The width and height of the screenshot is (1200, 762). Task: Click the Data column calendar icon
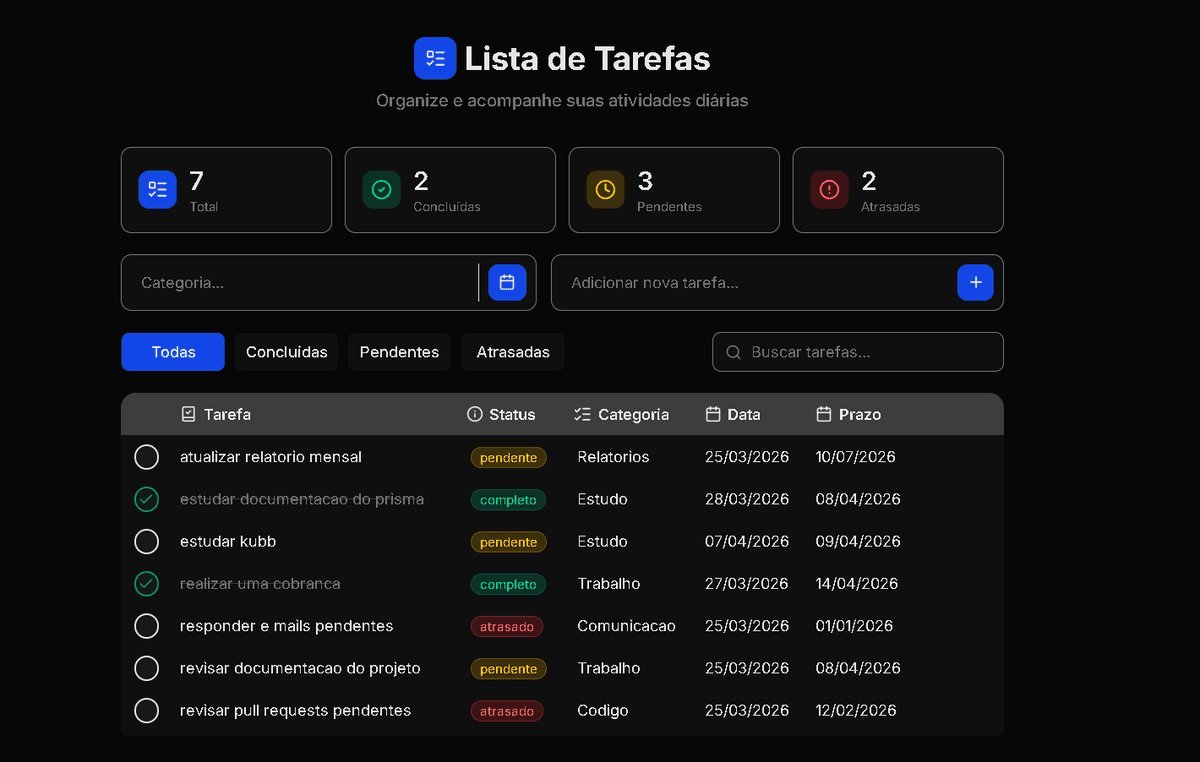[713, 414]
